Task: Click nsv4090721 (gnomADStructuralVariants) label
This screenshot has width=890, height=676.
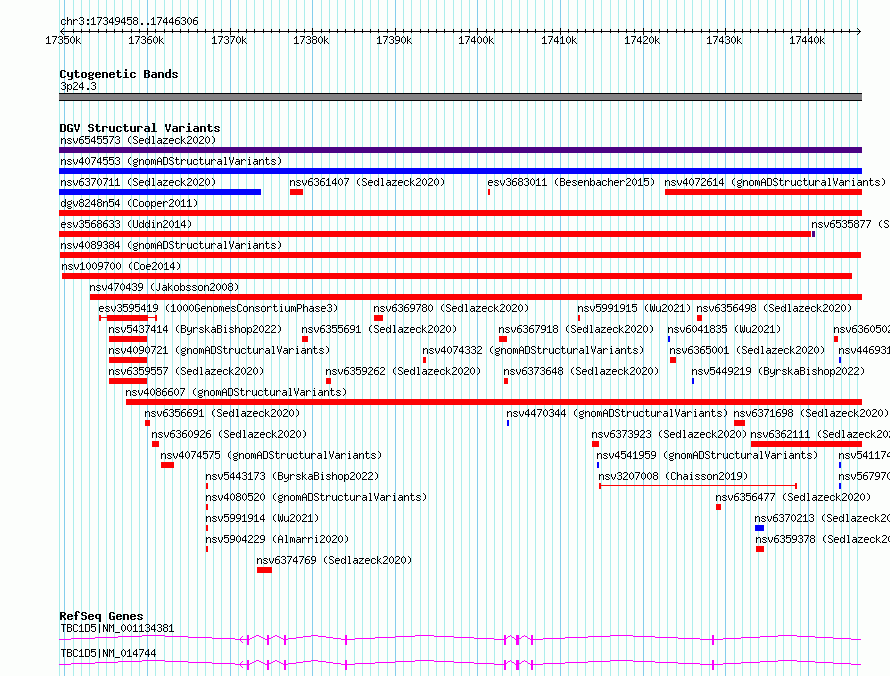Action: (219, 350)
